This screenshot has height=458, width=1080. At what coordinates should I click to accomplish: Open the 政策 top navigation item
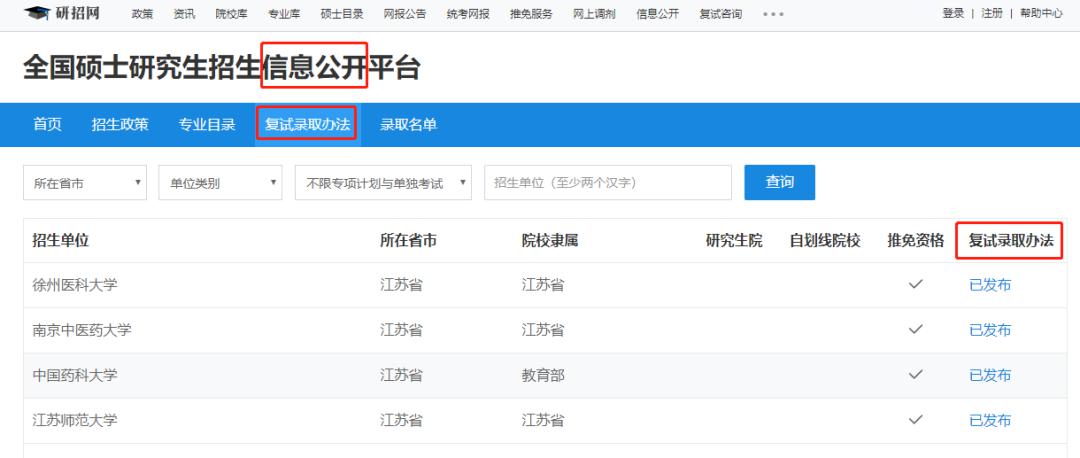point(142,14)
